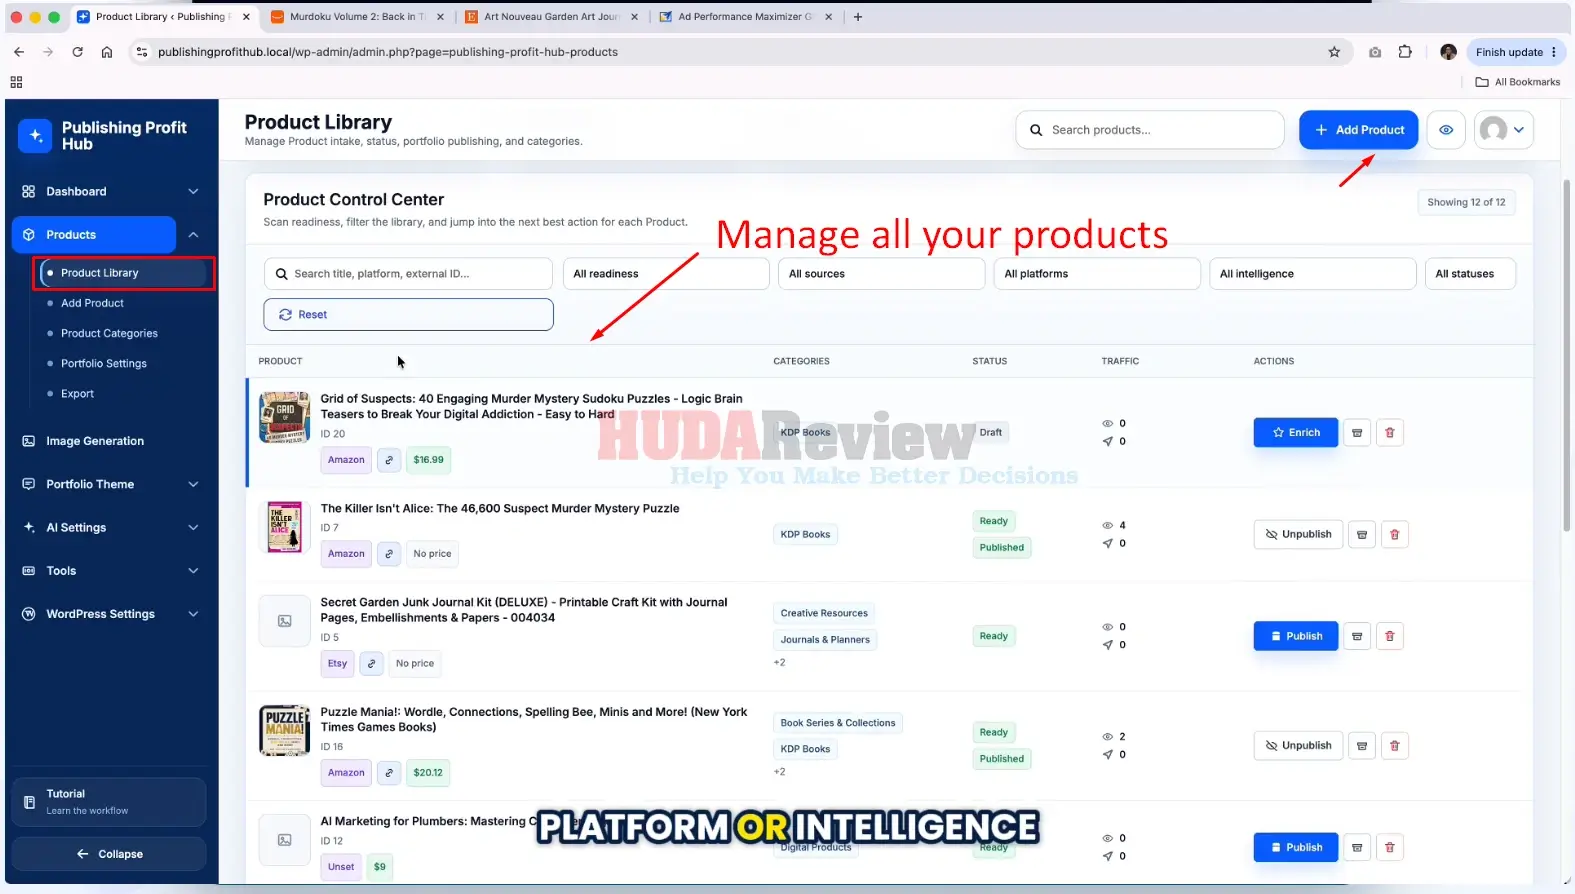Archive the Secret Garden Junk Journal product
This screenshot has width=1575, height=894.
(1357, 636)
